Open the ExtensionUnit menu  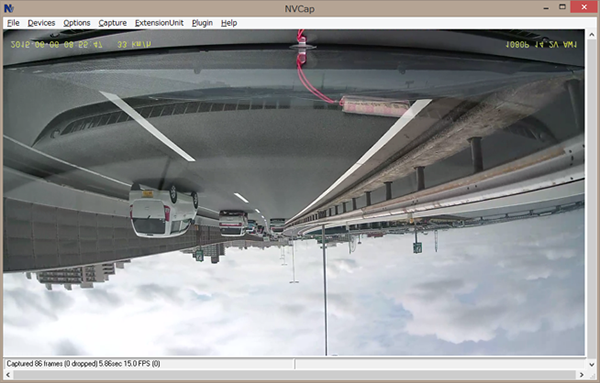(x=159, y=23)
